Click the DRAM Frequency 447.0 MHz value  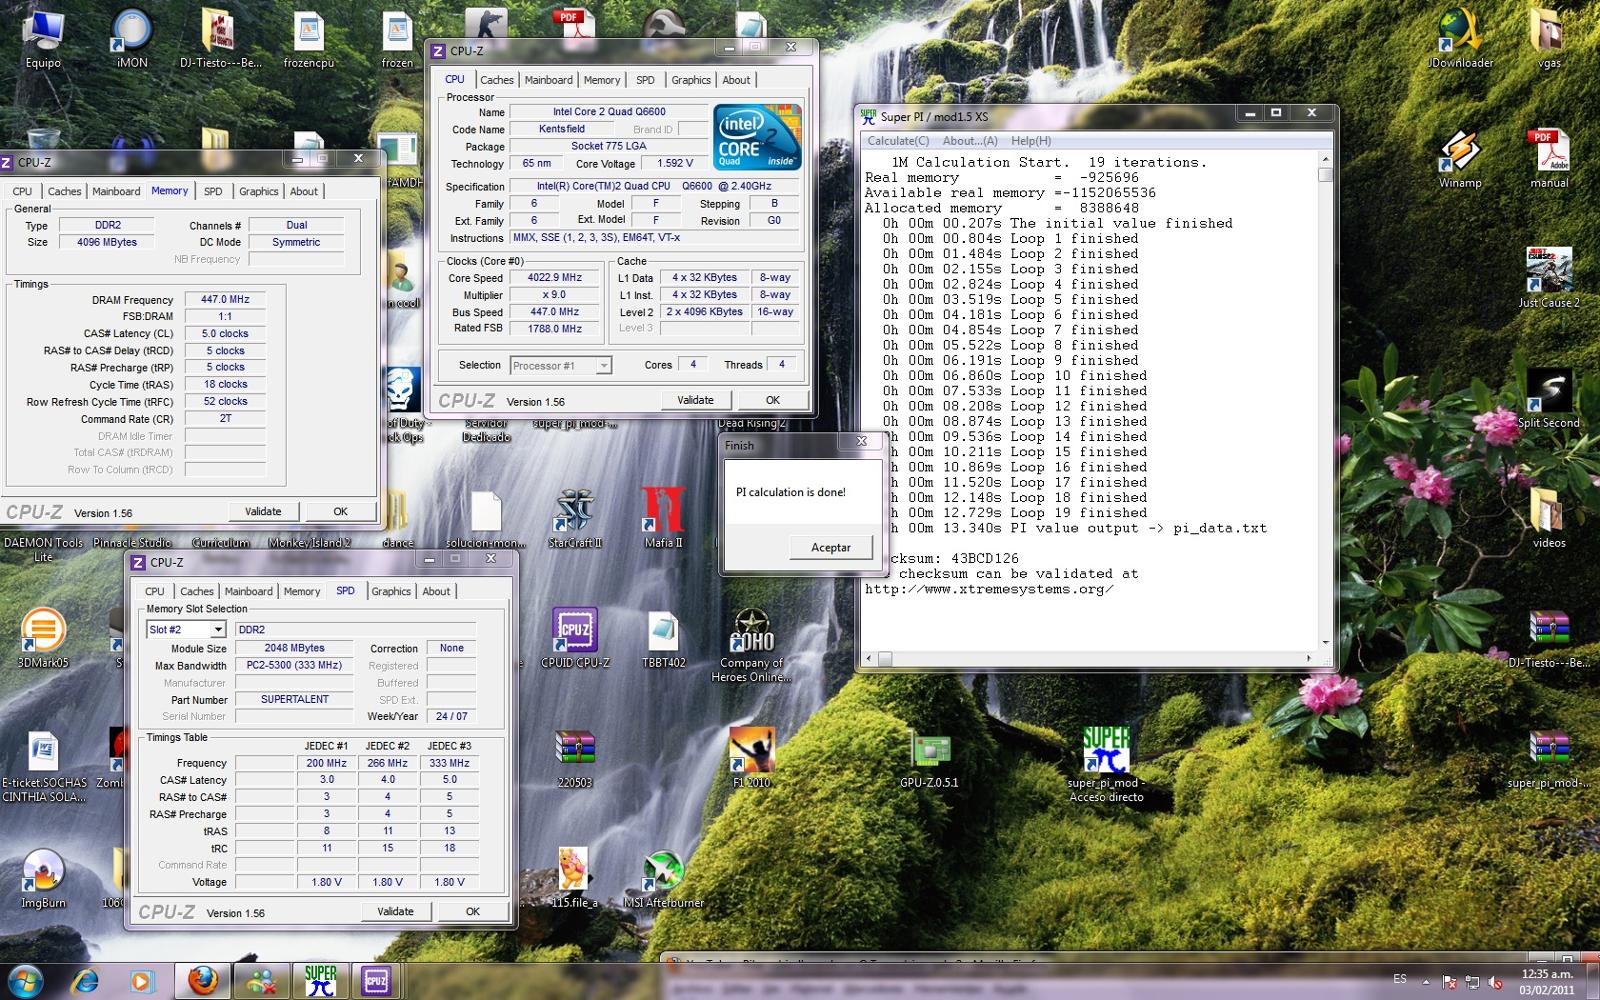click(x=225, y=299)
